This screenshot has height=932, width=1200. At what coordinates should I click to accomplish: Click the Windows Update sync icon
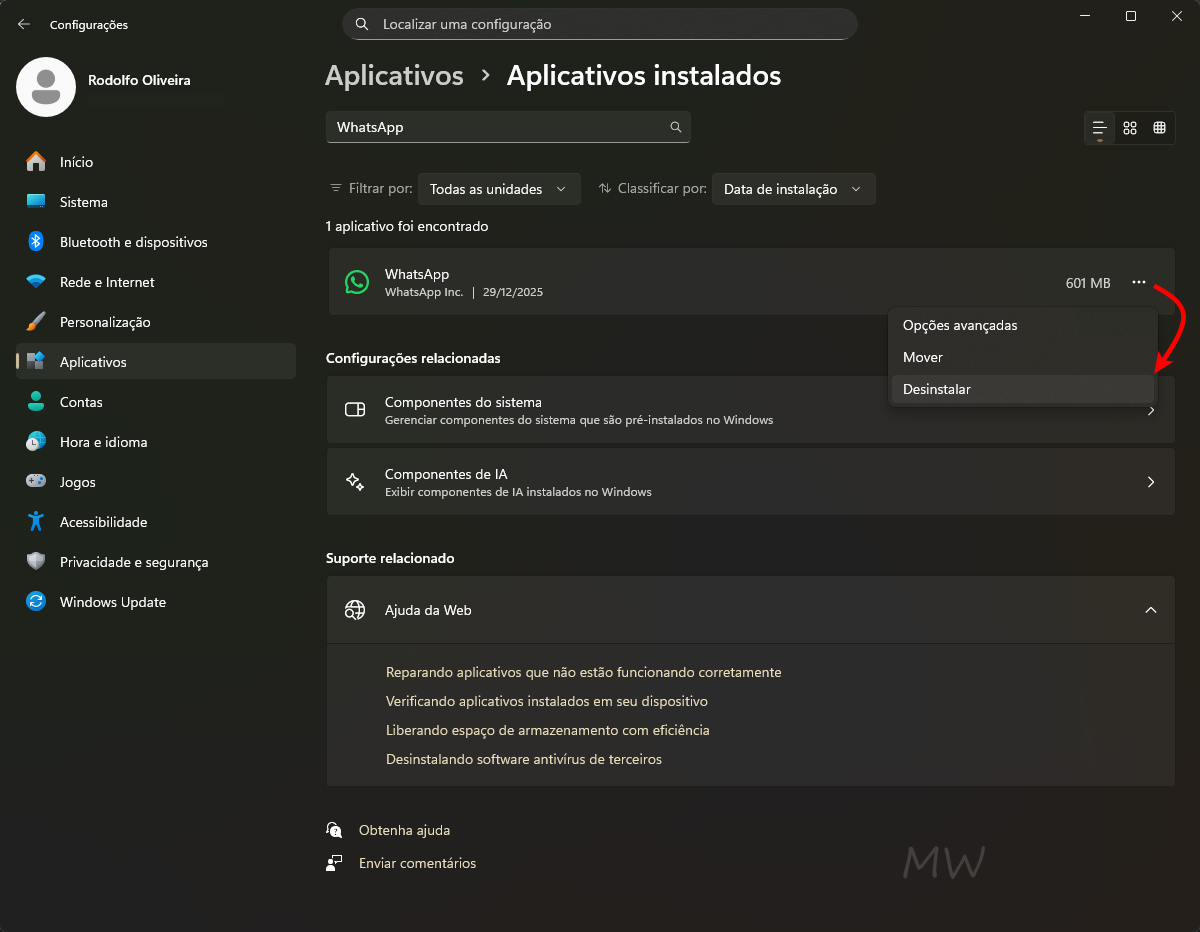[x=36, y=602]
